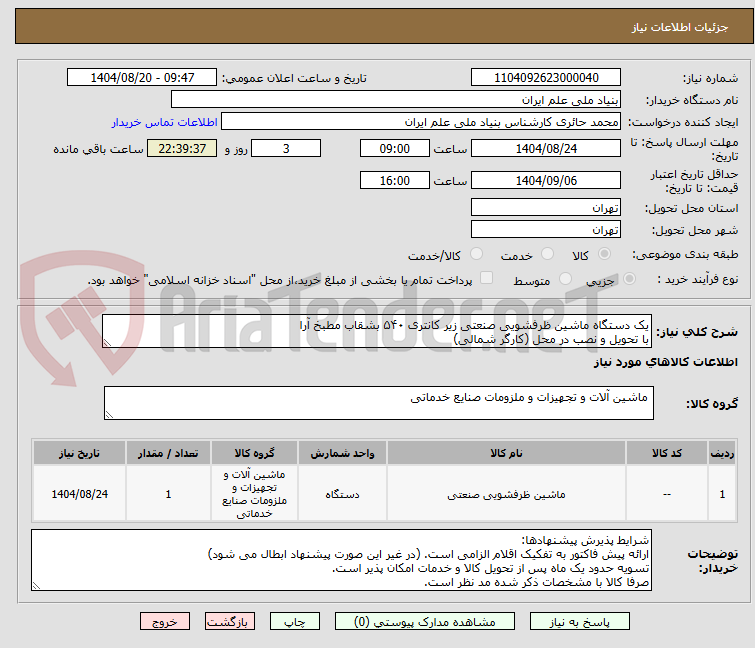This screenshot has height=648, width=755.
Task: Click the استان محل تحویل field
Action: tap(546, 207)
